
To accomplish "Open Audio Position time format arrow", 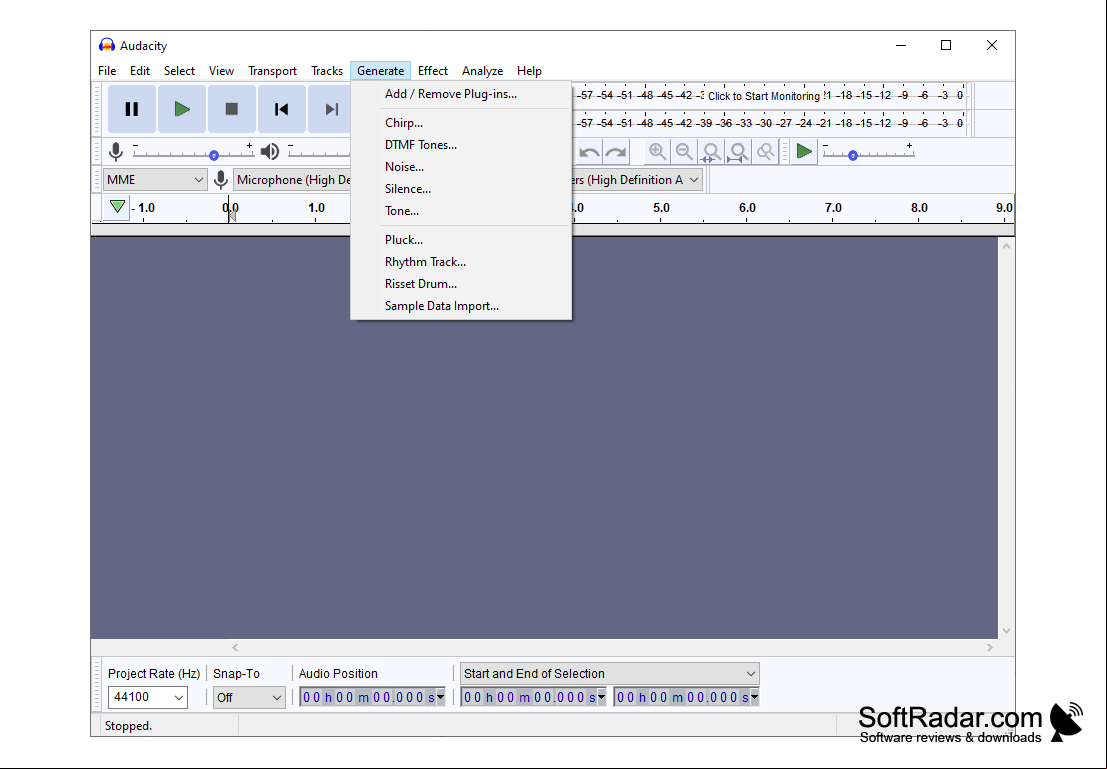I will pyautogui.click(x=441, y=698).
